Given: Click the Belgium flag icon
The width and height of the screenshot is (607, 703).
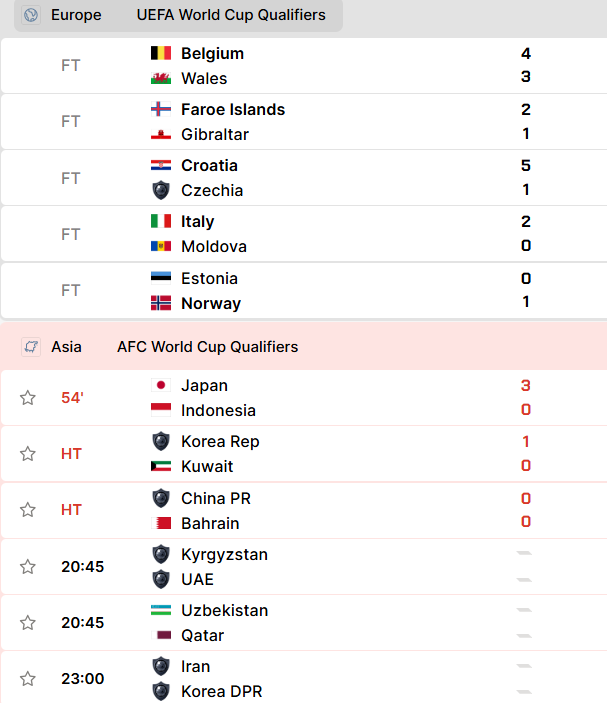Looking at the screenshot, I should (x=161, y=53).
